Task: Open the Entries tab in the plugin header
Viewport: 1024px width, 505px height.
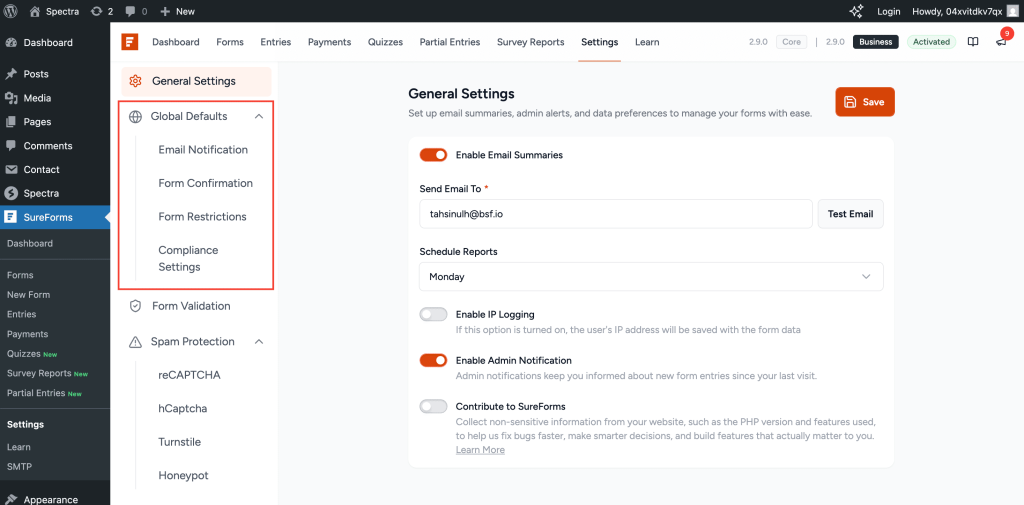Action: pyautogui.click(x=276, y=42)
